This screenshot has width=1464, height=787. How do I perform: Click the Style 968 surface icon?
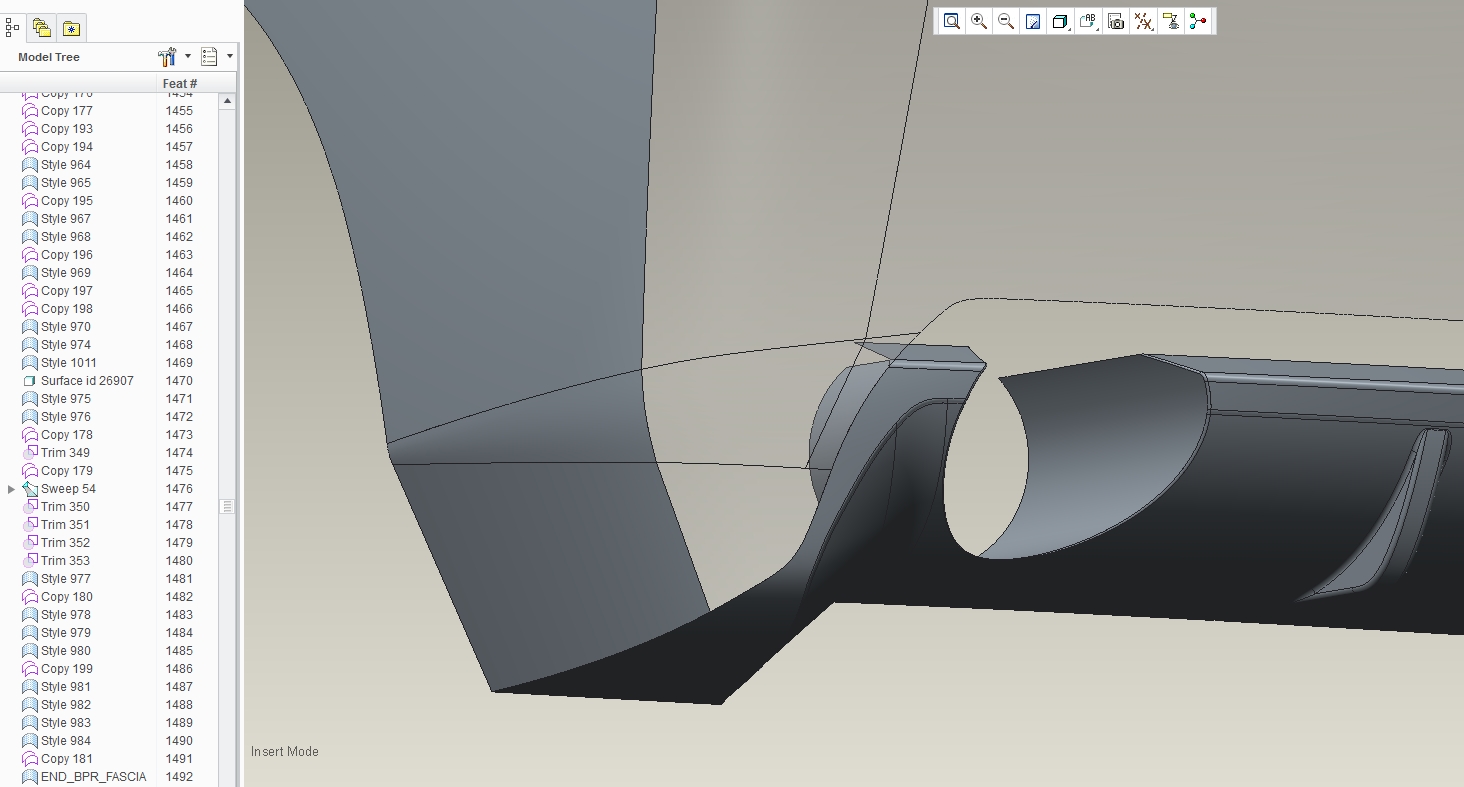click(x=30, y=237)
